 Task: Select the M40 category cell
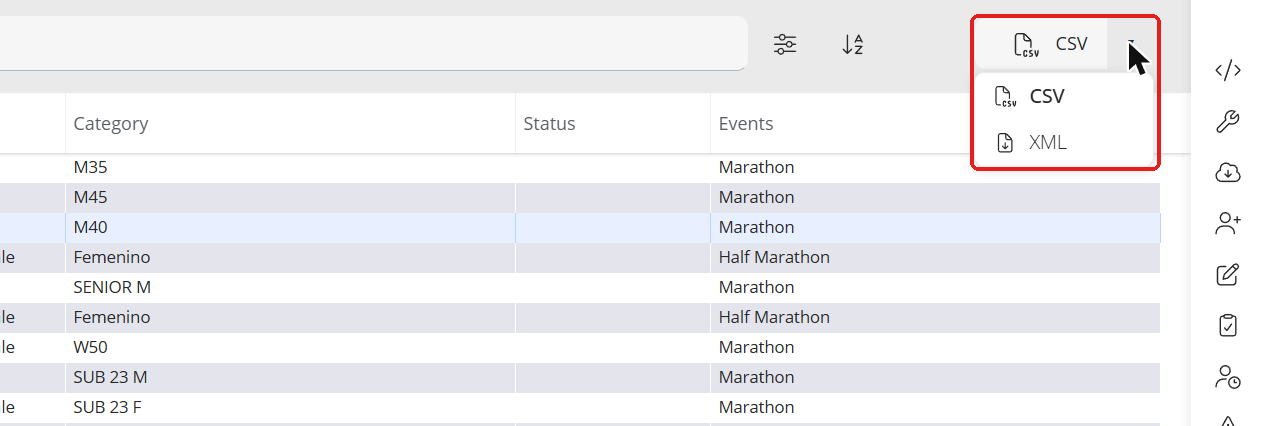tap(291, 228)
